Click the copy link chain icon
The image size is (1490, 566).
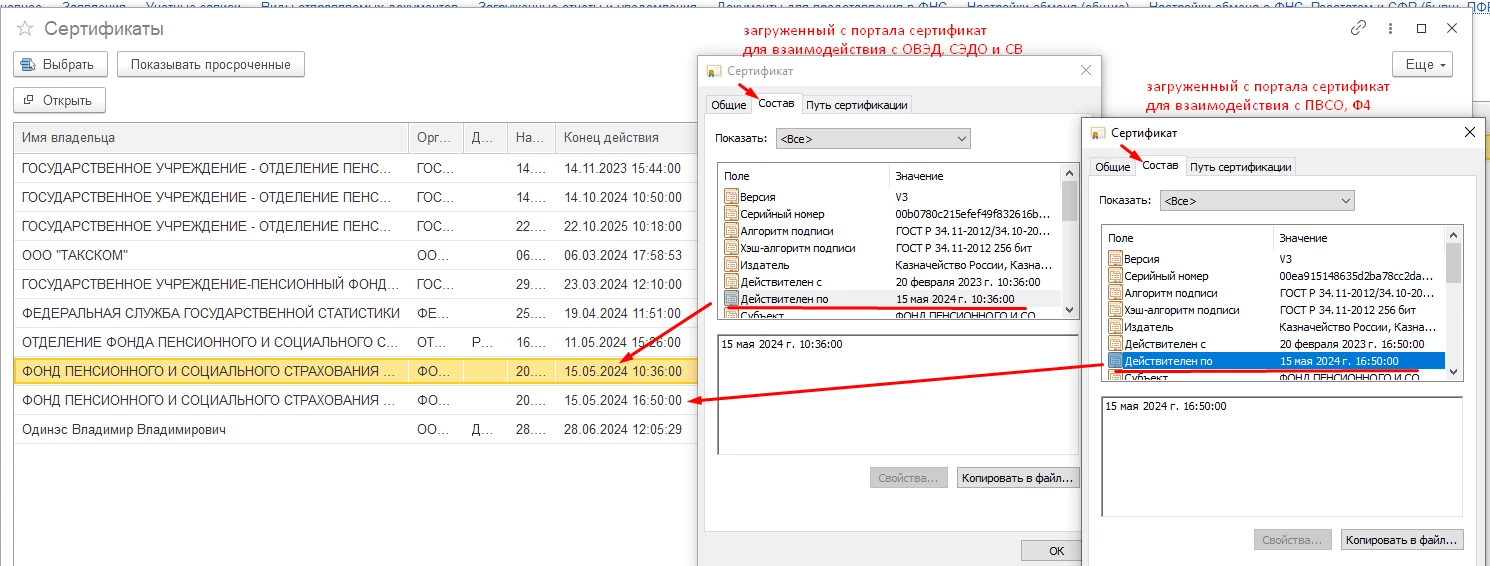point(1358,29)
